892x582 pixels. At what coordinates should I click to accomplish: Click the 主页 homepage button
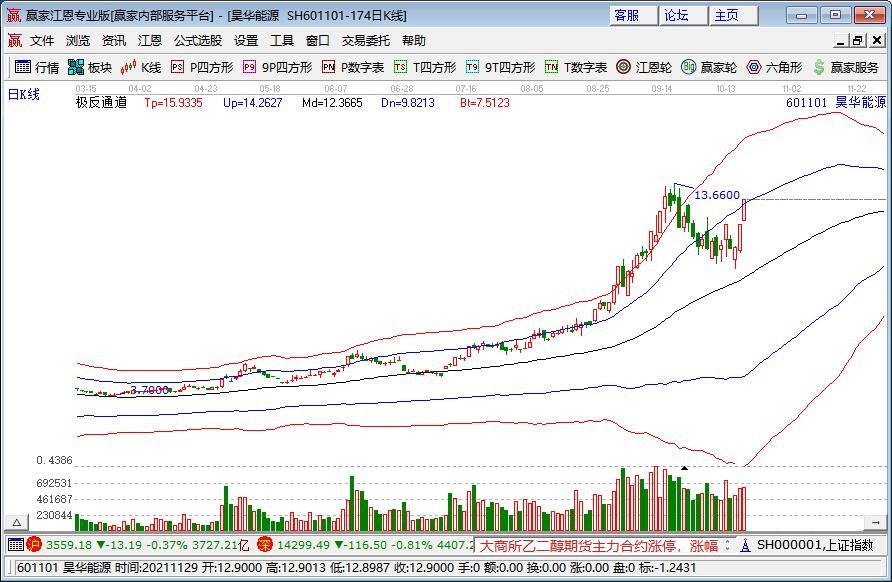tap(733, 15)
